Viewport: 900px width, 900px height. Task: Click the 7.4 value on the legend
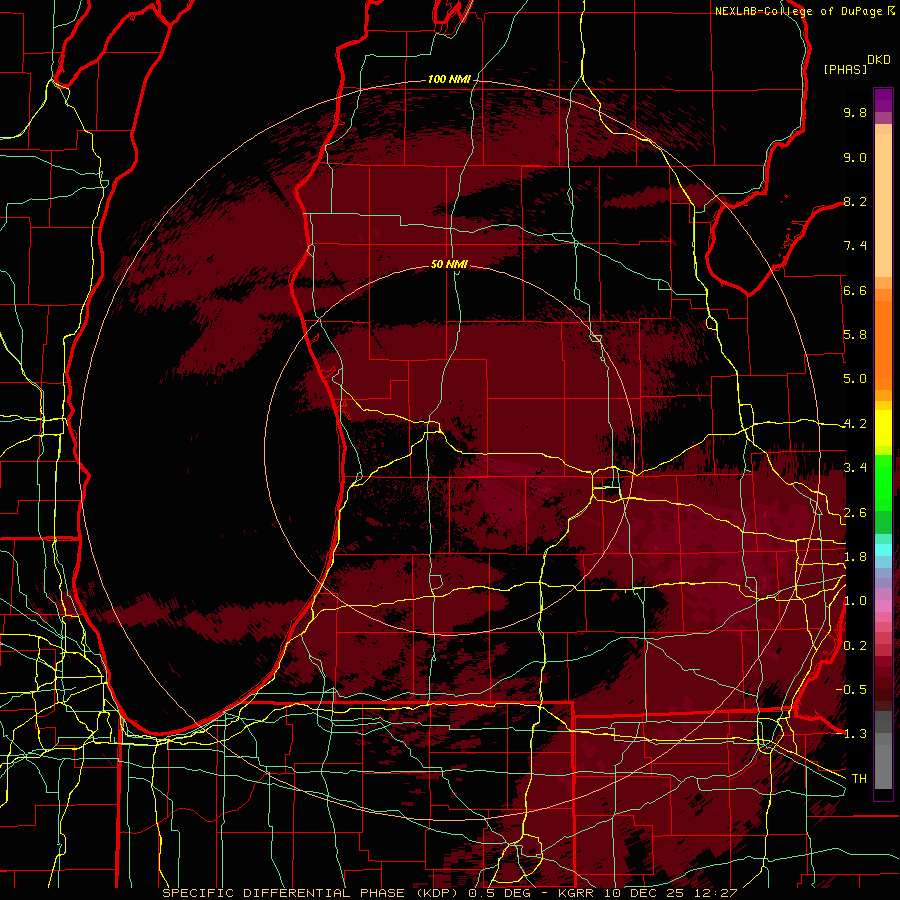(855, 246)
